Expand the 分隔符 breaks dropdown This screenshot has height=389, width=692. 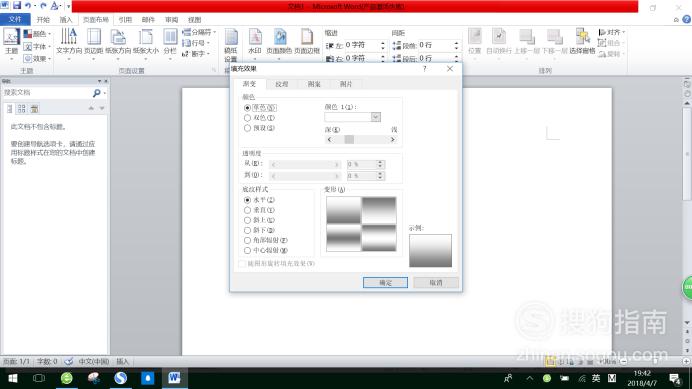[199, 32]
